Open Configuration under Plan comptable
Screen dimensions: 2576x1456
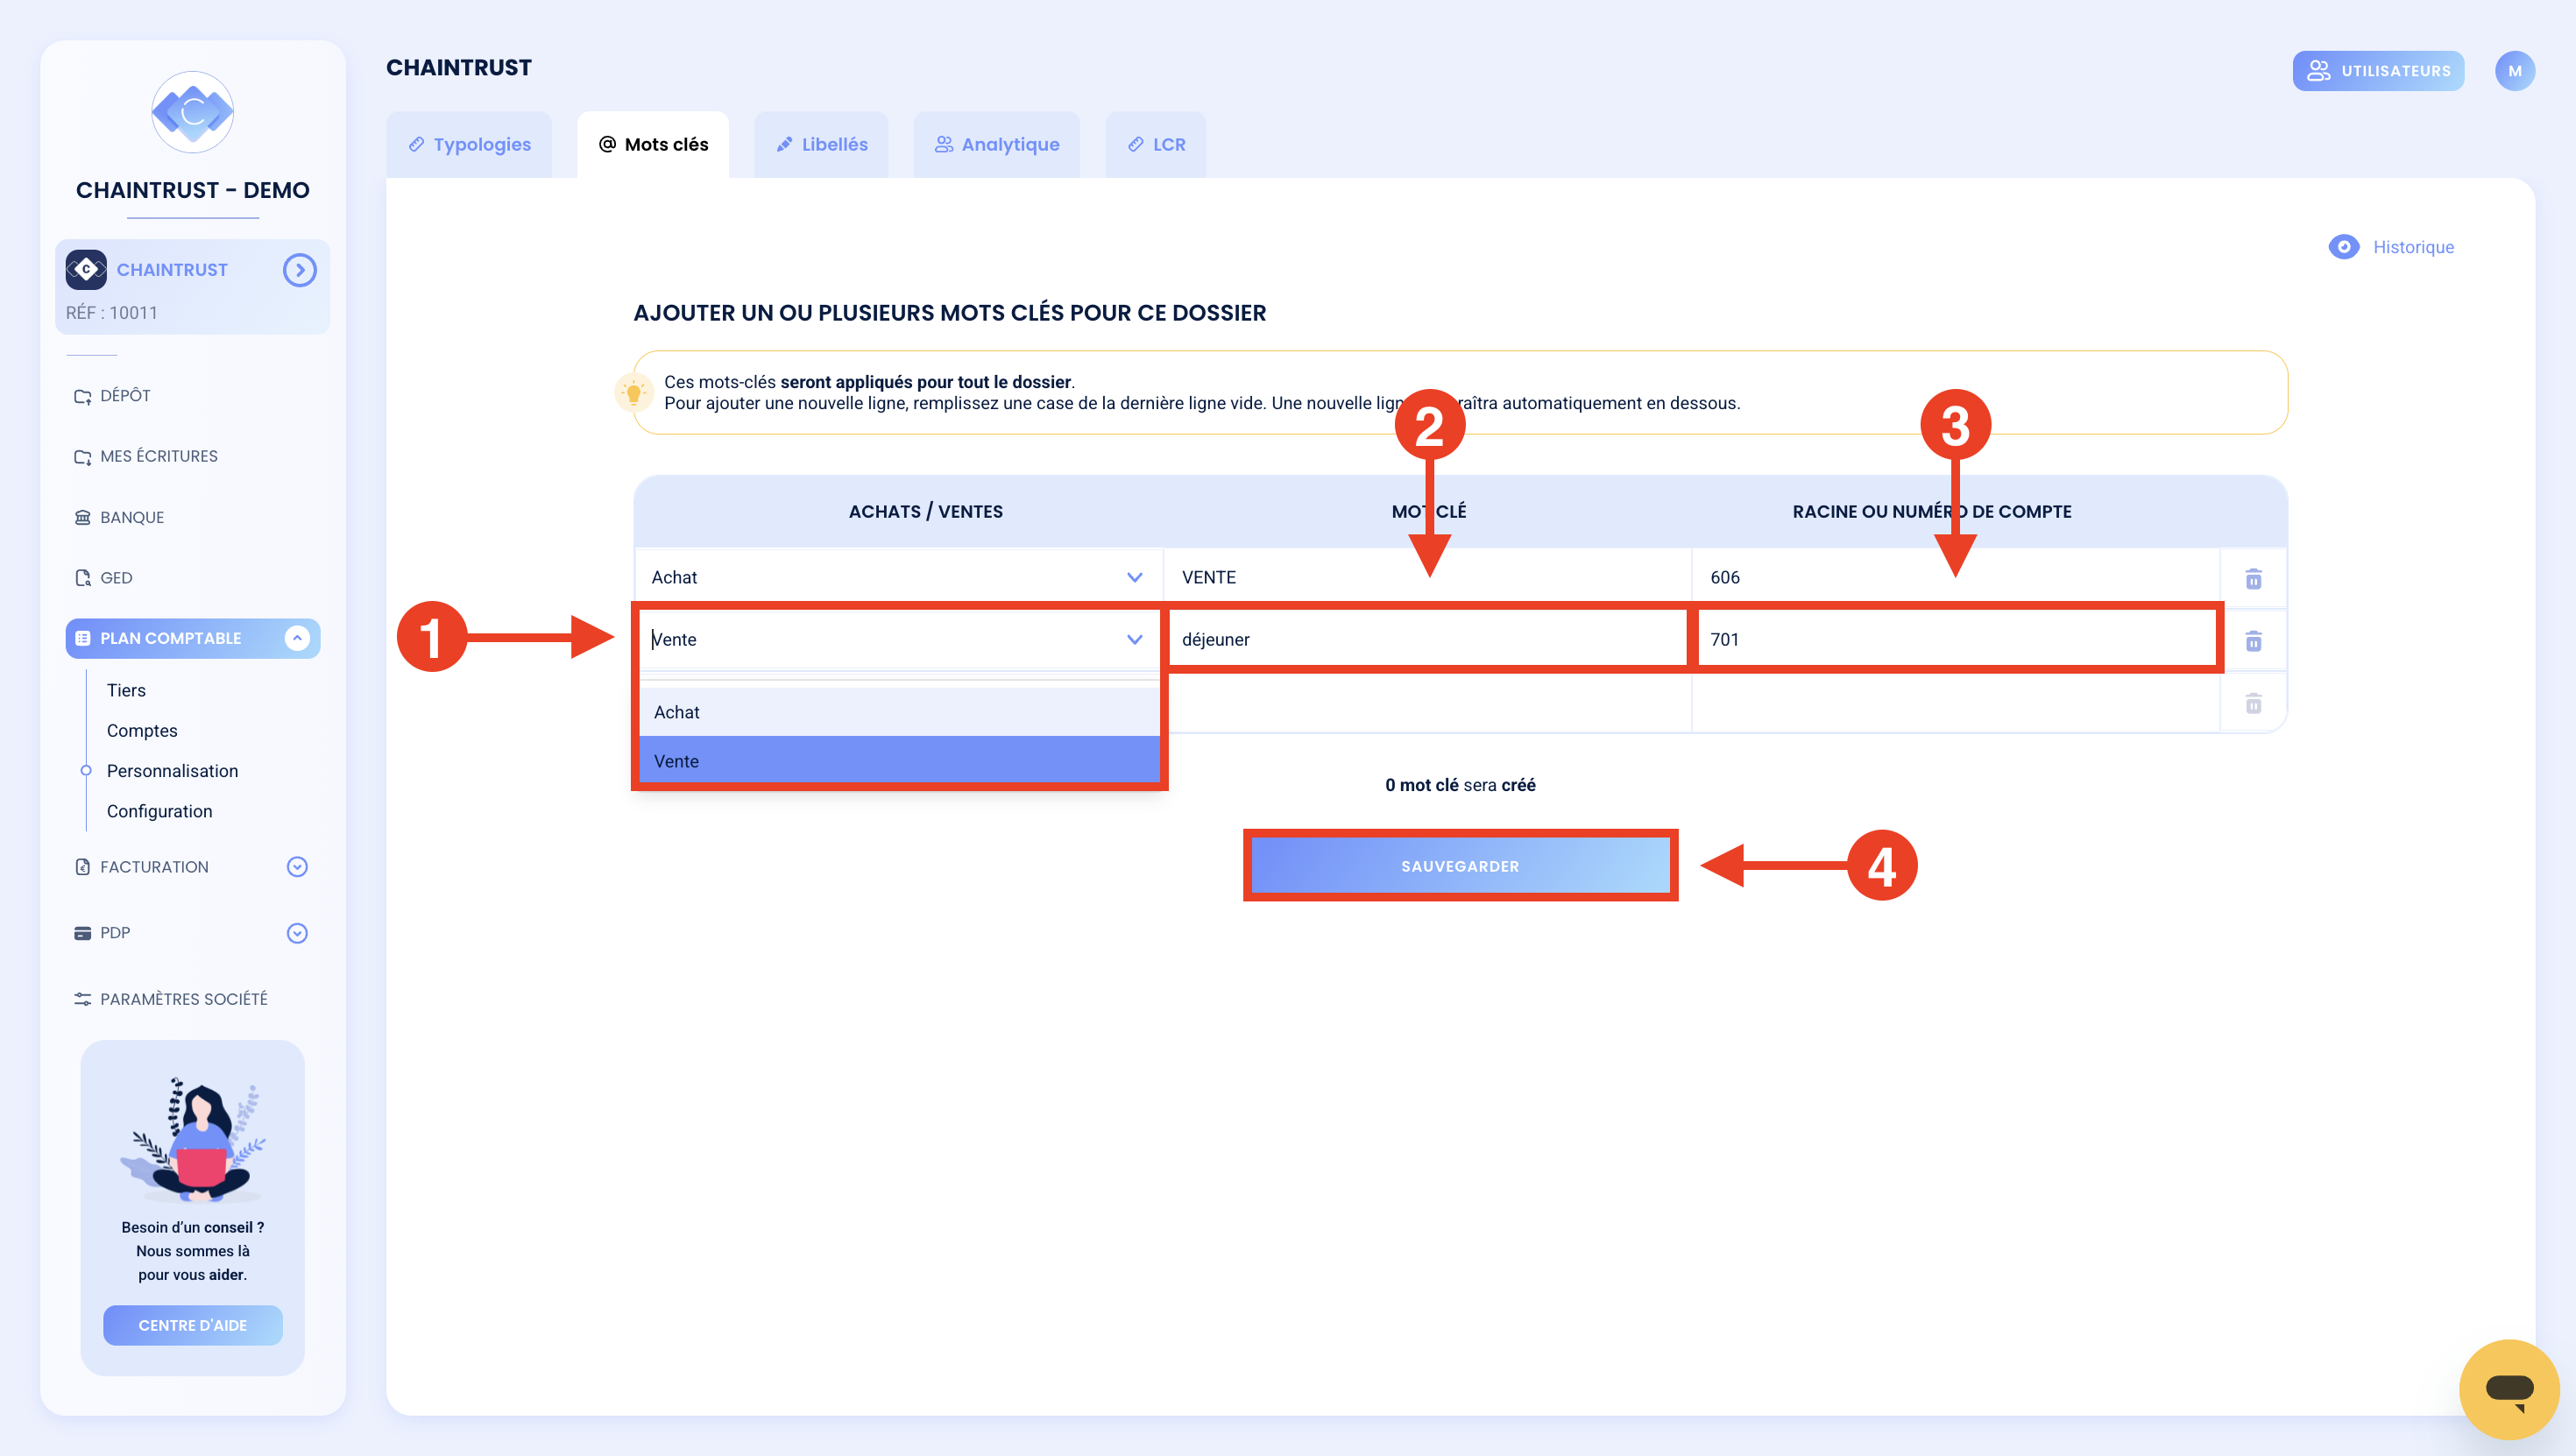tap(159, 810)
